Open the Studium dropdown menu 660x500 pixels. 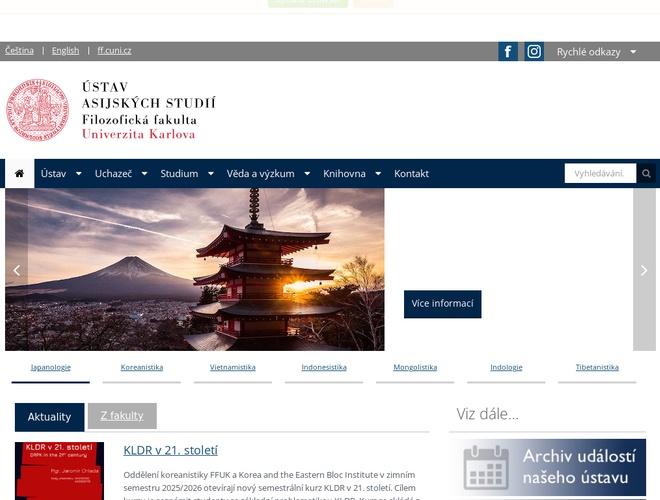186,173
